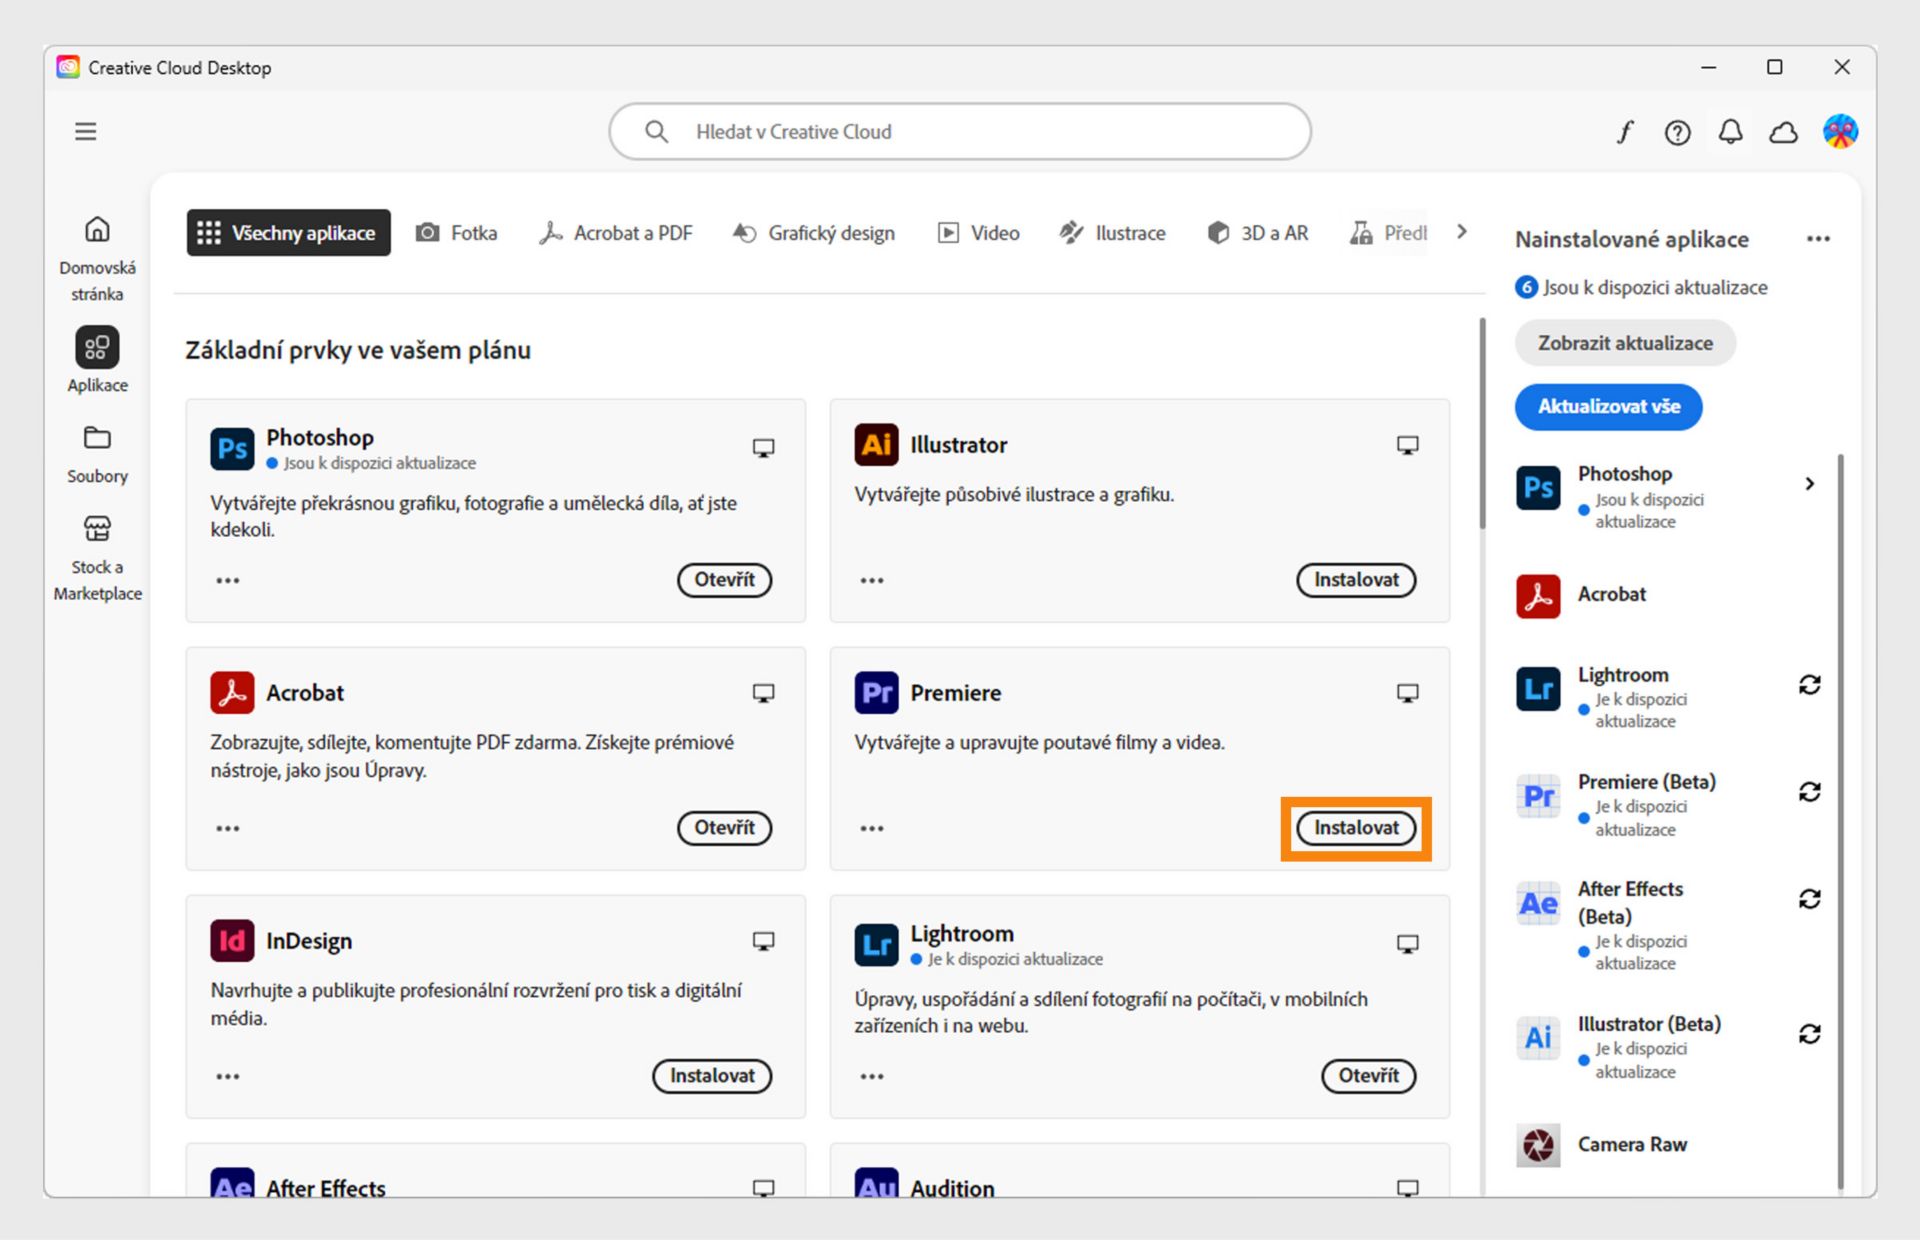Show more category tabs with right chevron

tap(1462, 232)
